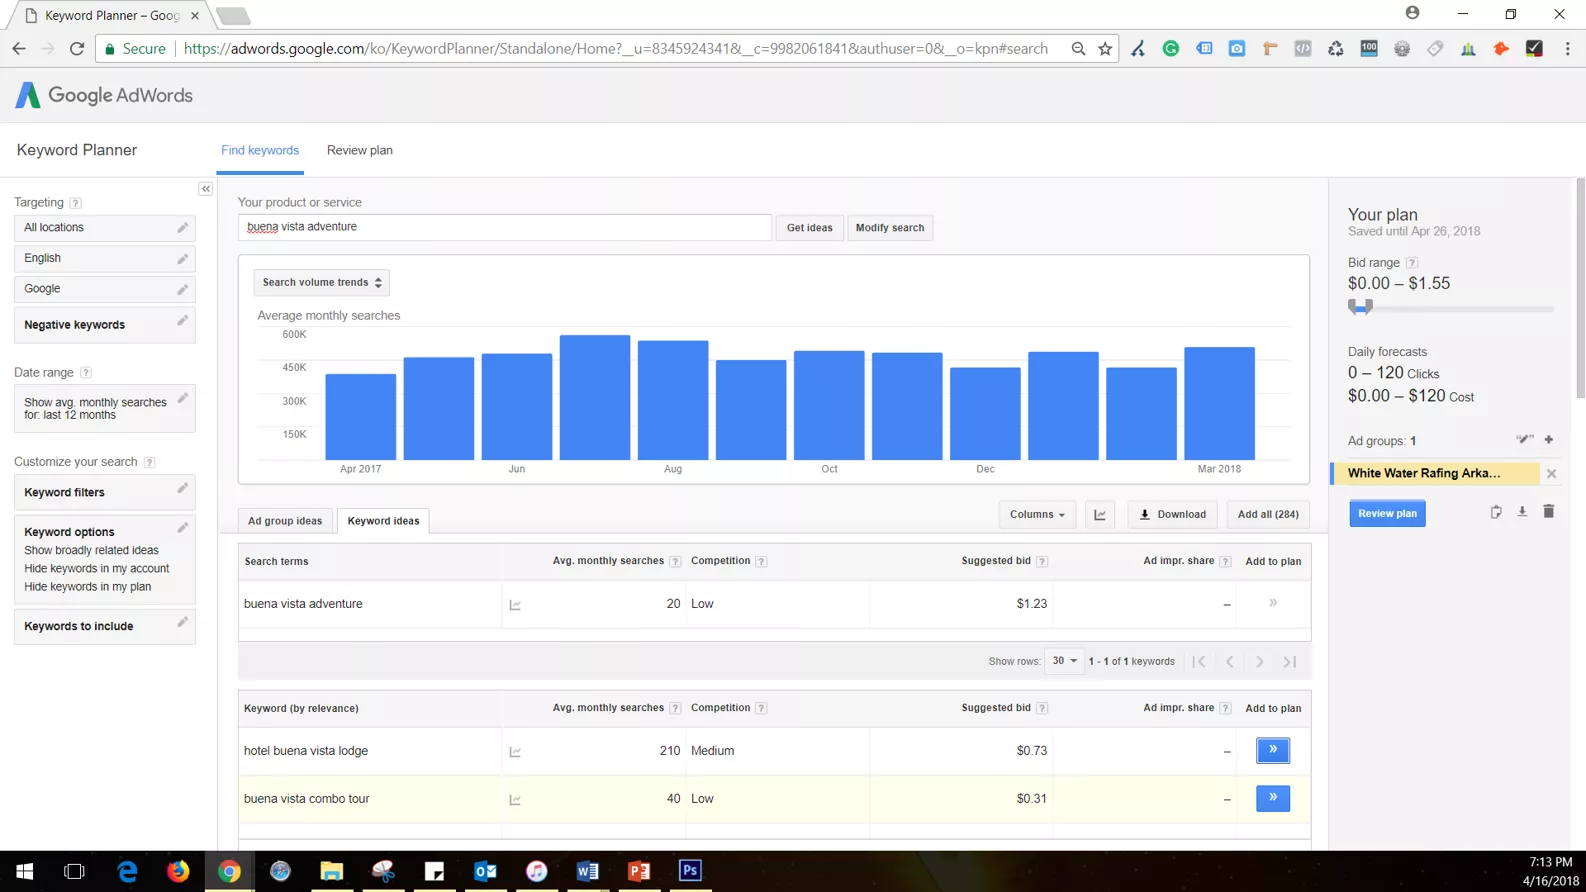Click the Get ideas button

(809, 228)
